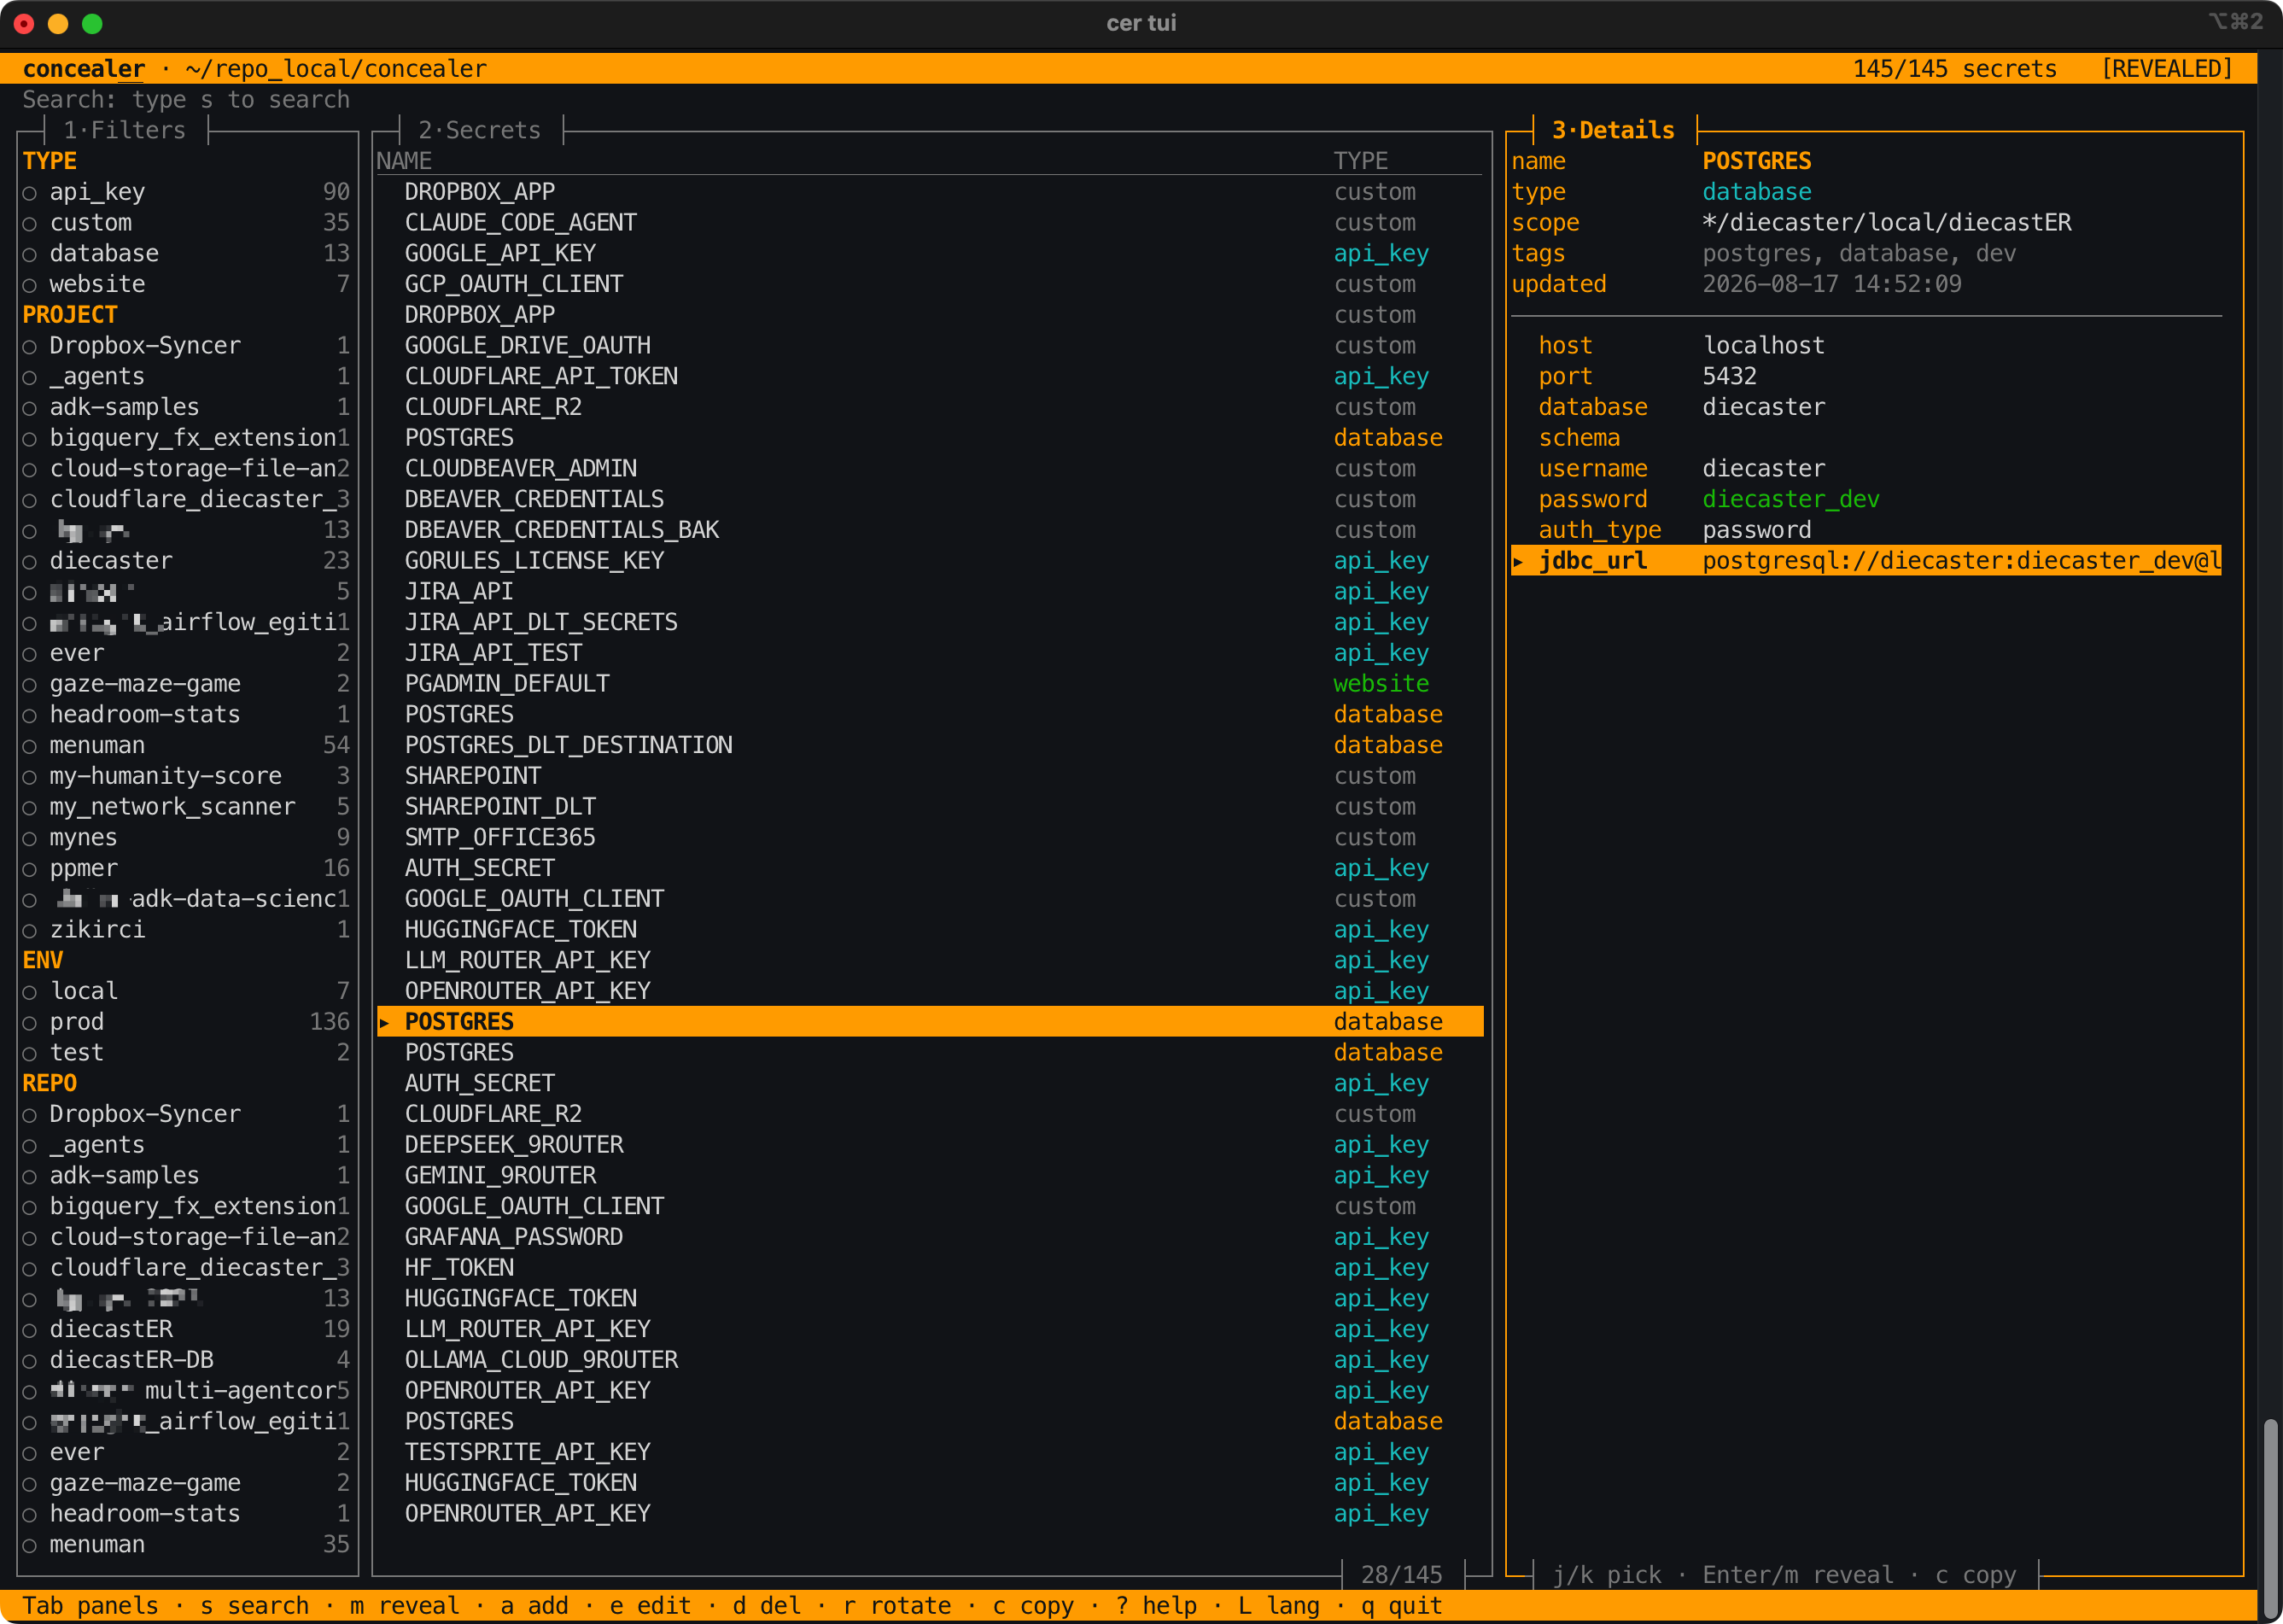Screen dimensions: 2283x1624
Task: Click the host field in Details
Action: (x=1866, y=346)
